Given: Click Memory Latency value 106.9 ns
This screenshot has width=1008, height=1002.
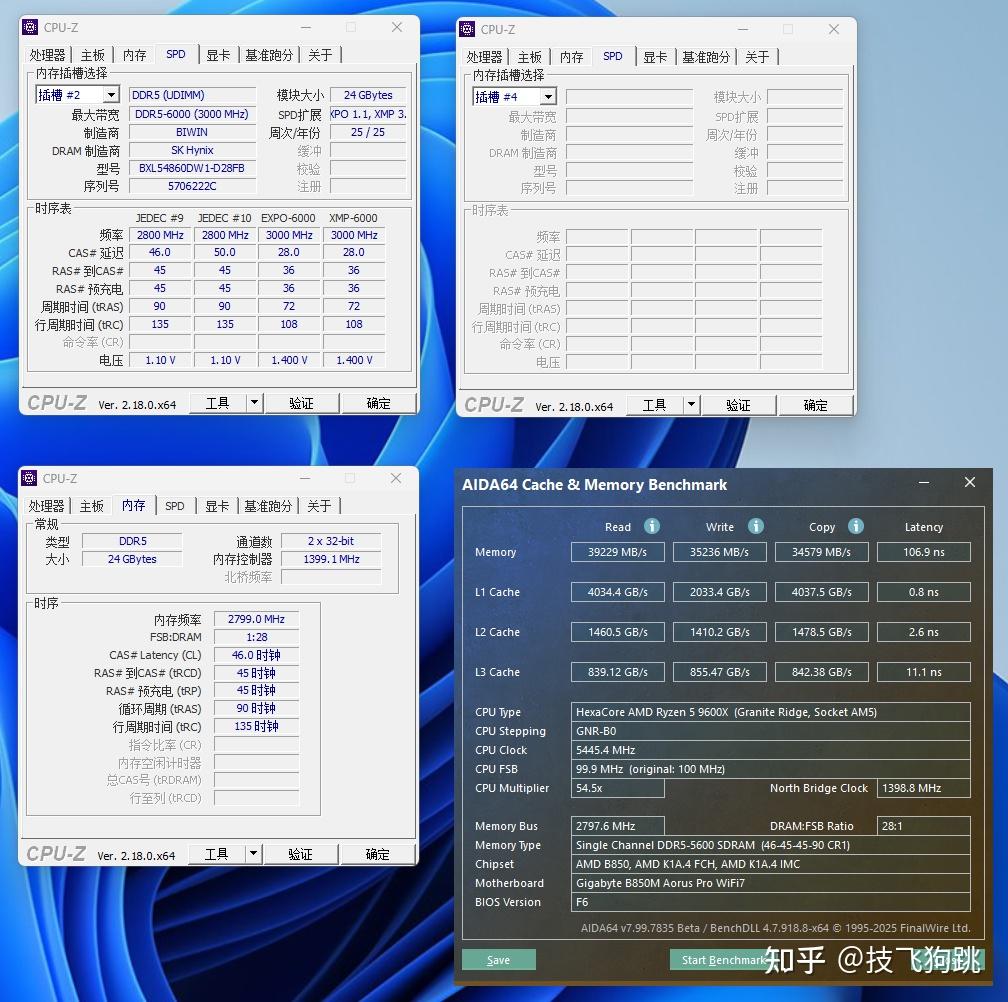Looking at the screenshot, I should tap(924, 552).
